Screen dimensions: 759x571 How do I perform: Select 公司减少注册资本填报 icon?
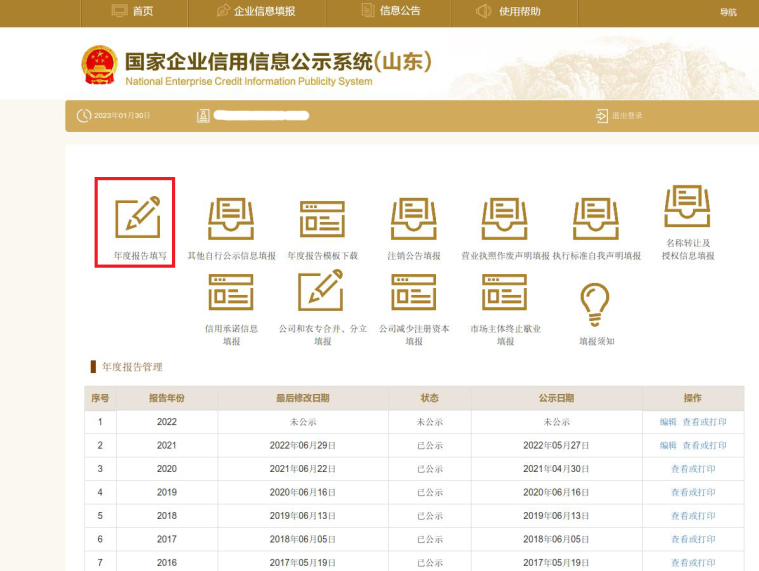point(413,292)
